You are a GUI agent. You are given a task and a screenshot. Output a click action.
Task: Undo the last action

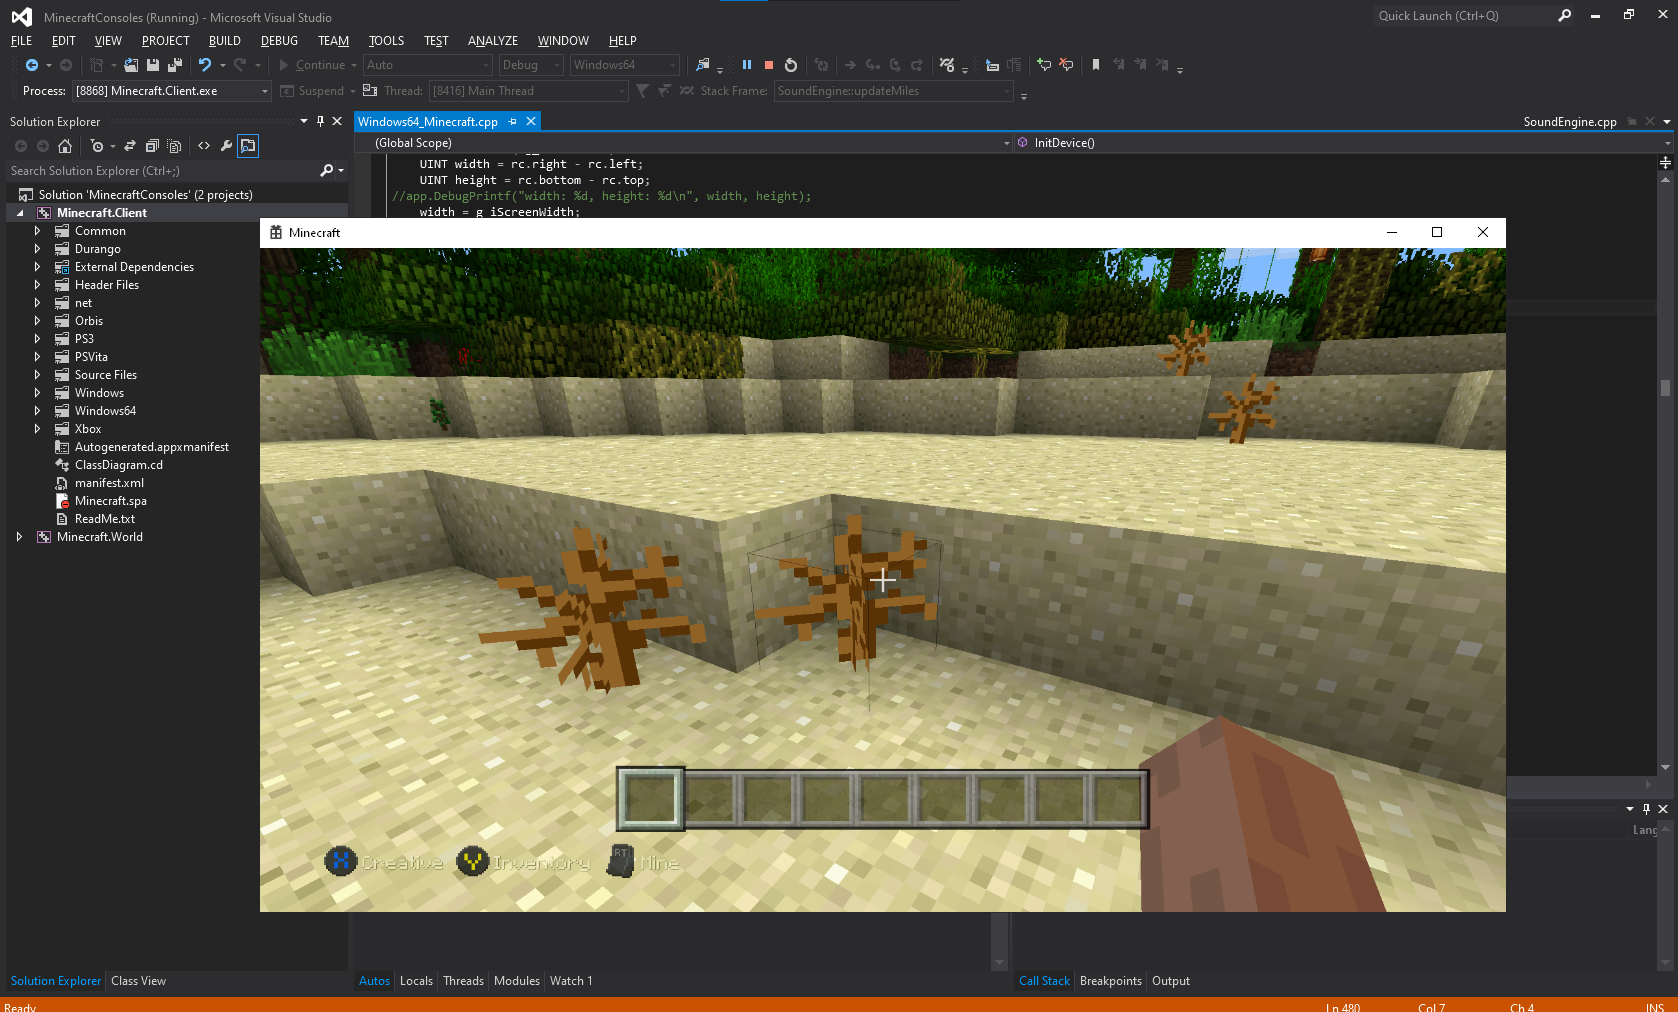coord(205,65)
